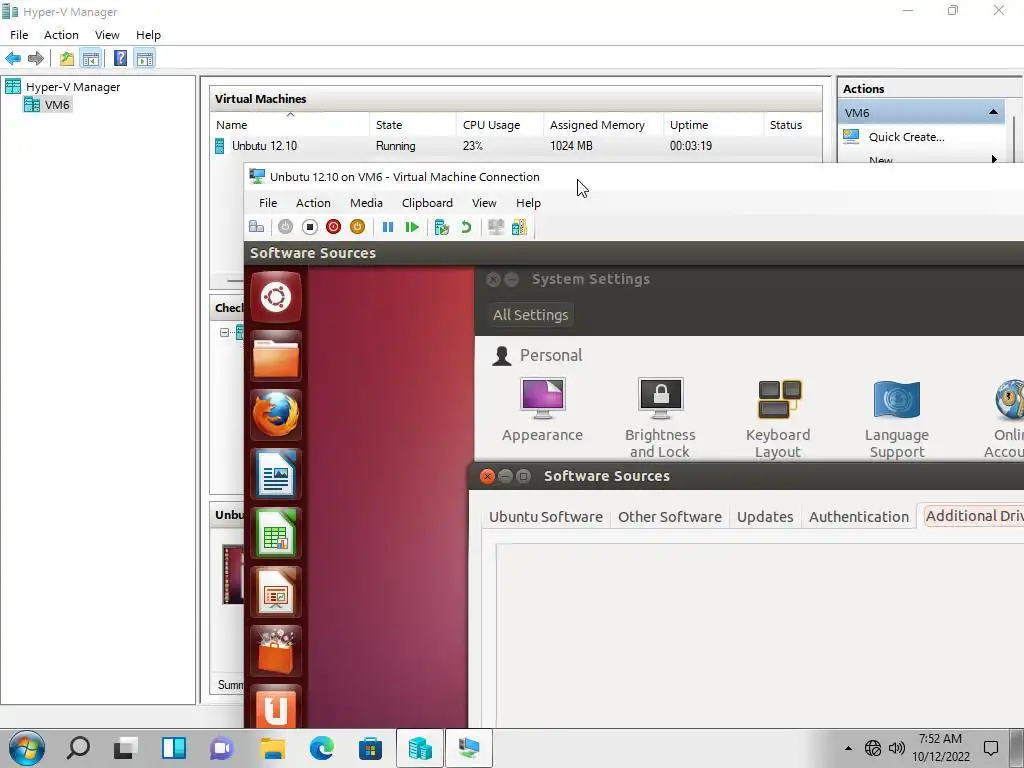Collapse the VM6 section in Actions pane
Screen dimensions: 1024x768
[x=993, y=112]
